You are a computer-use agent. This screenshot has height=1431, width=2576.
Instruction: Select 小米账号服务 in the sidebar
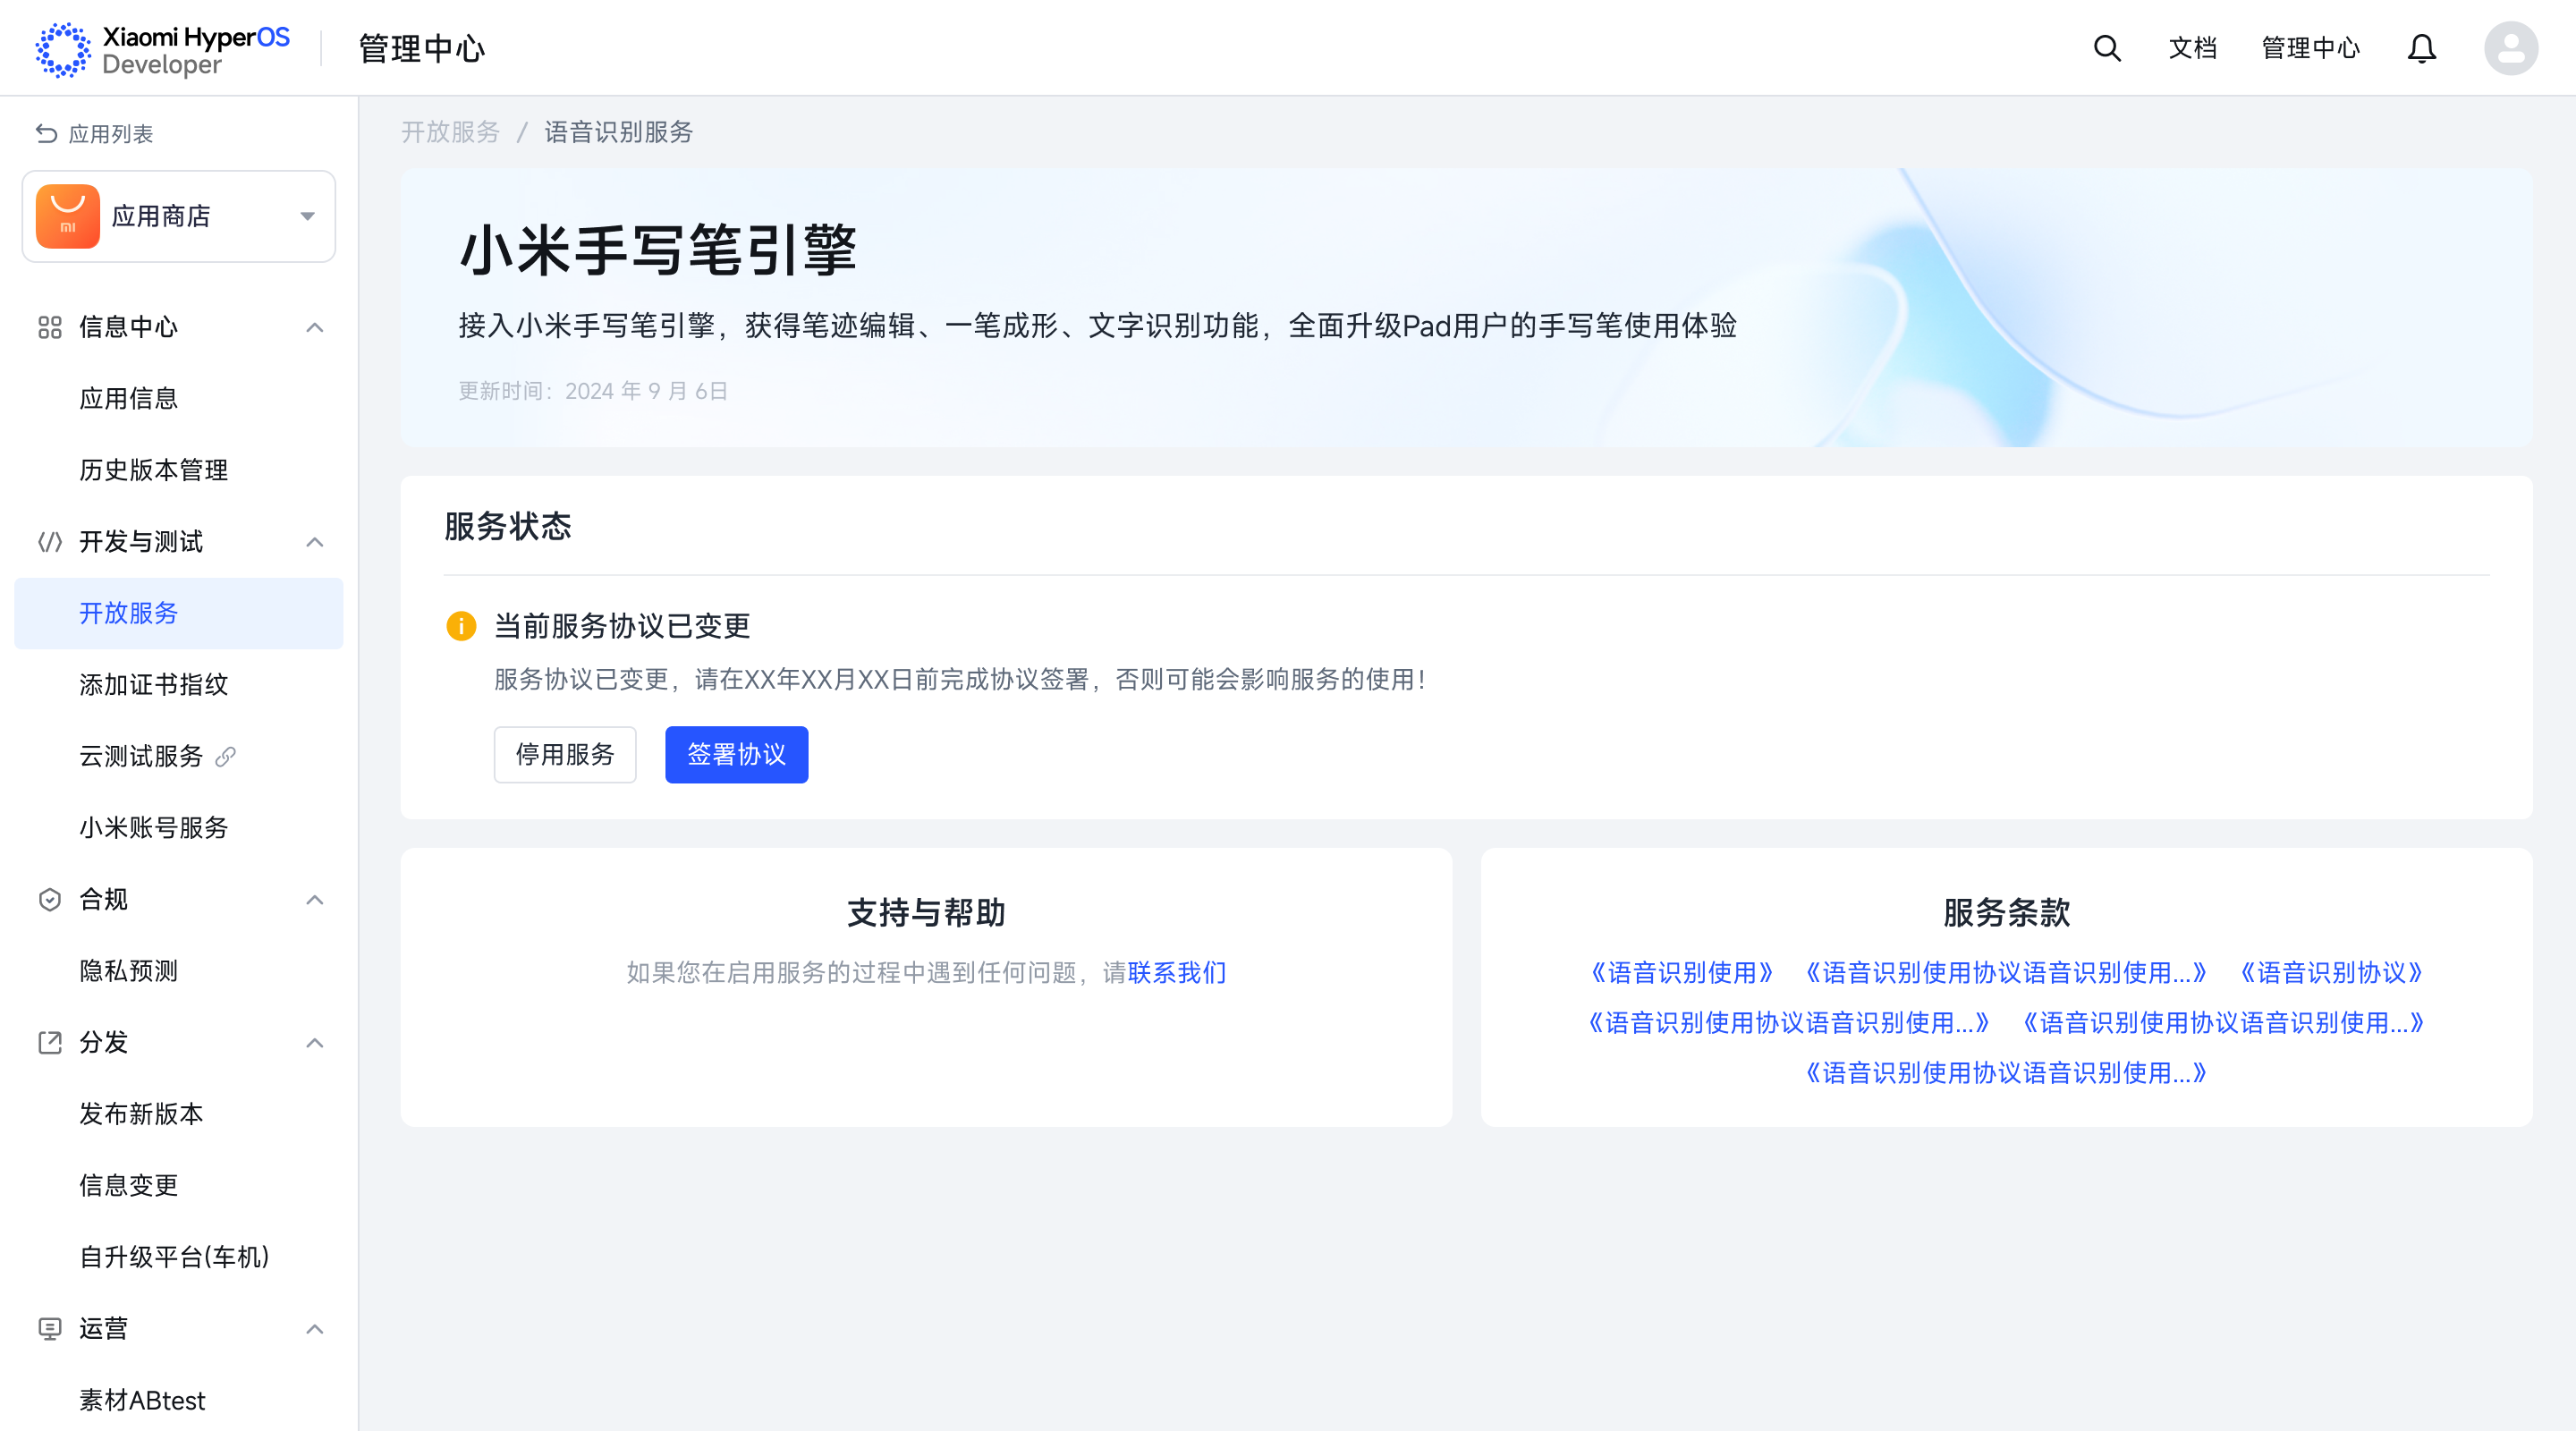[x=179, y=828]
